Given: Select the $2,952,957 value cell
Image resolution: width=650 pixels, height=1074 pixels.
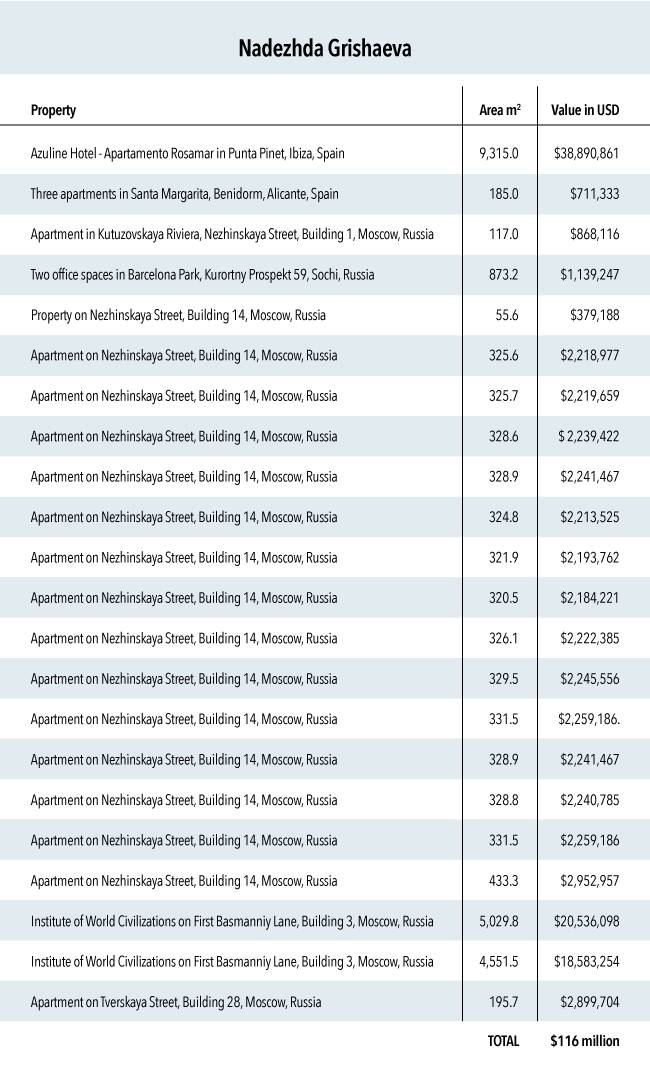Looking at the screenshot, I should click(x=589, y=881).
